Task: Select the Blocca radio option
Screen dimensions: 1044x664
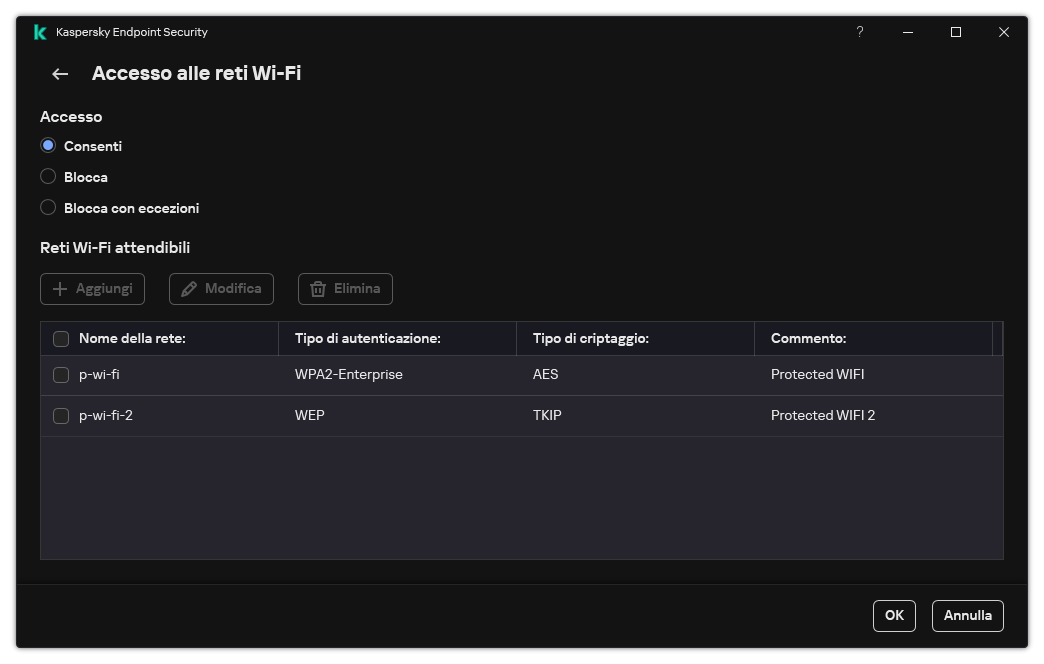Action: click(48, 177)
